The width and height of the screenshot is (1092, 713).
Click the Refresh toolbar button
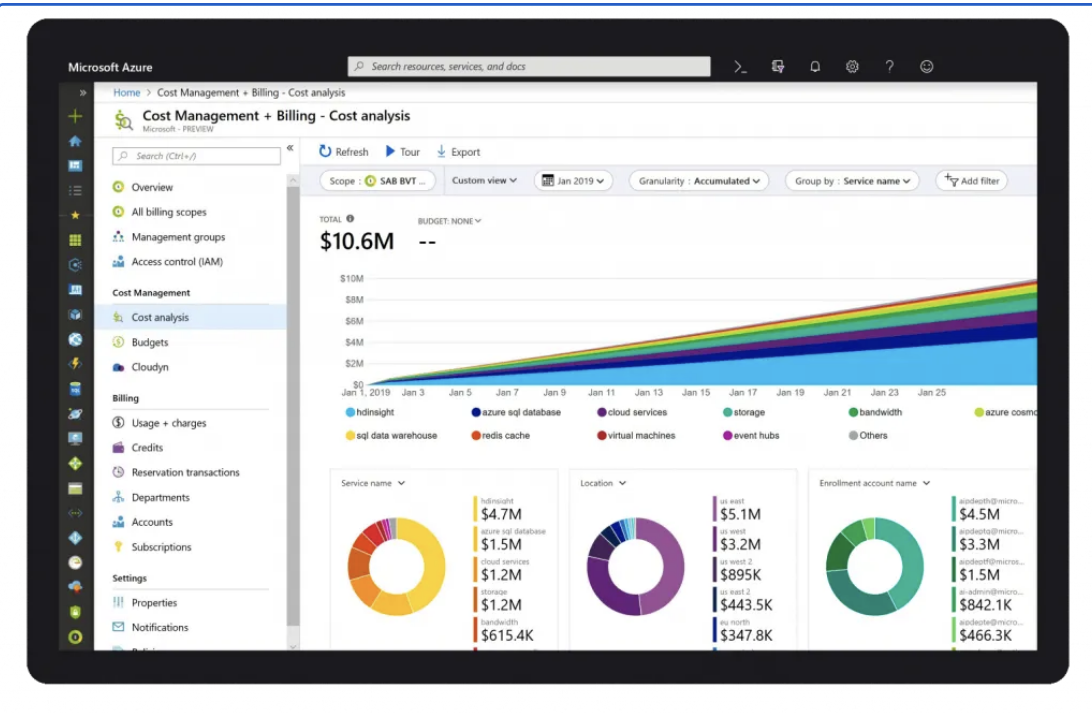(x=344, y=152)
